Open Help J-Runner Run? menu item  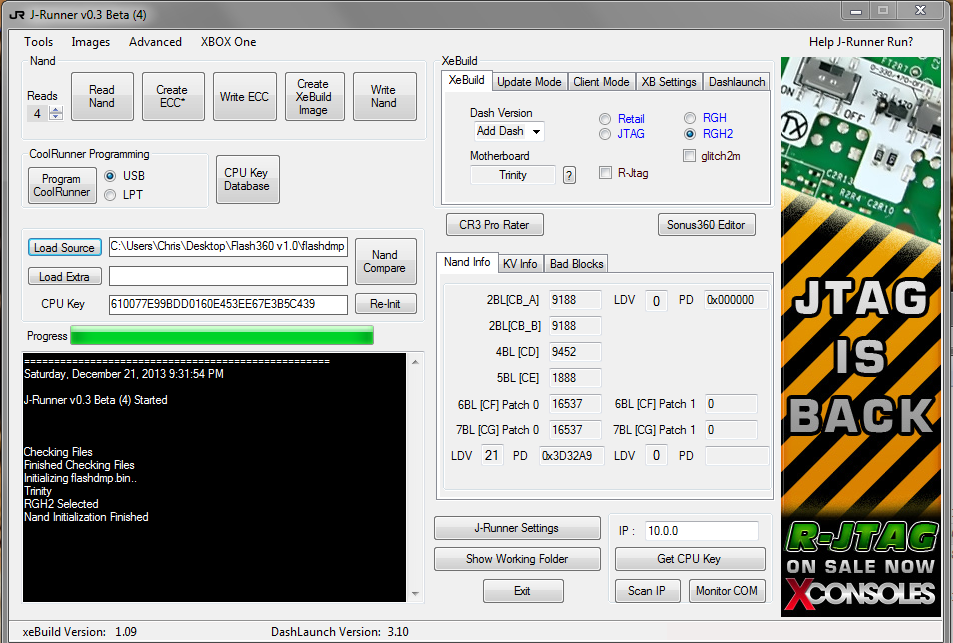[x=861, y=42]
